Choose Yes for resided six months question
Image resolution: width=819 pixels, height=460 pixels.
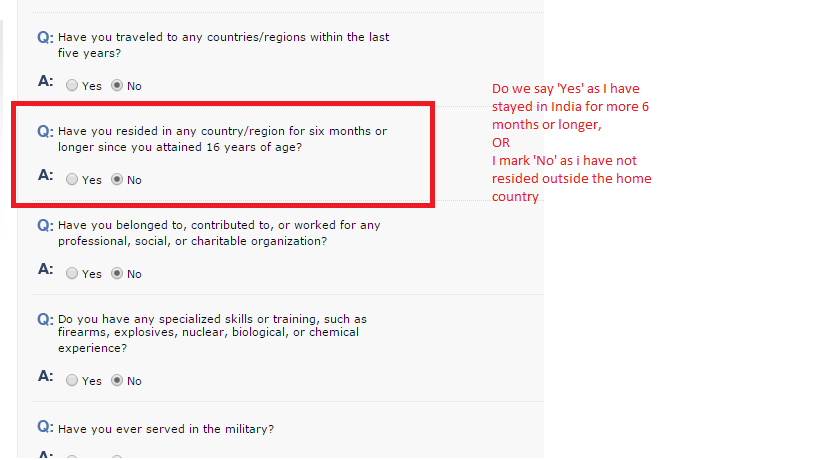click(x=72, y=180)
